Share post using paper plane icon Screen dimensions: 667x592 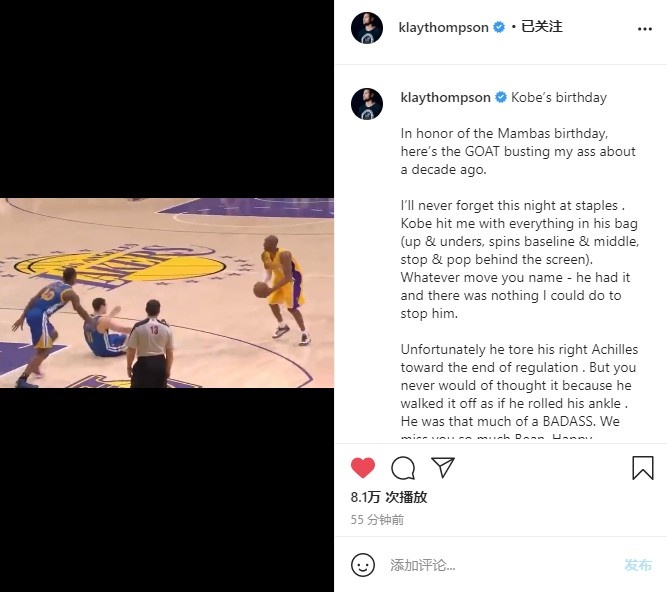443,467
